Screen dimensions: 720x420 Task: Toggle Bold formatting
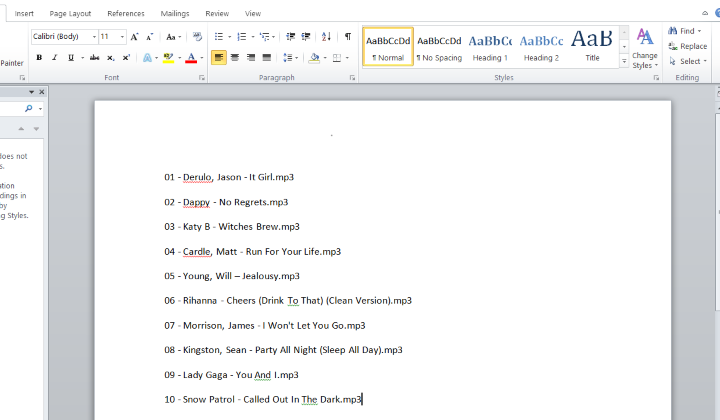click(x=39, y=58)
